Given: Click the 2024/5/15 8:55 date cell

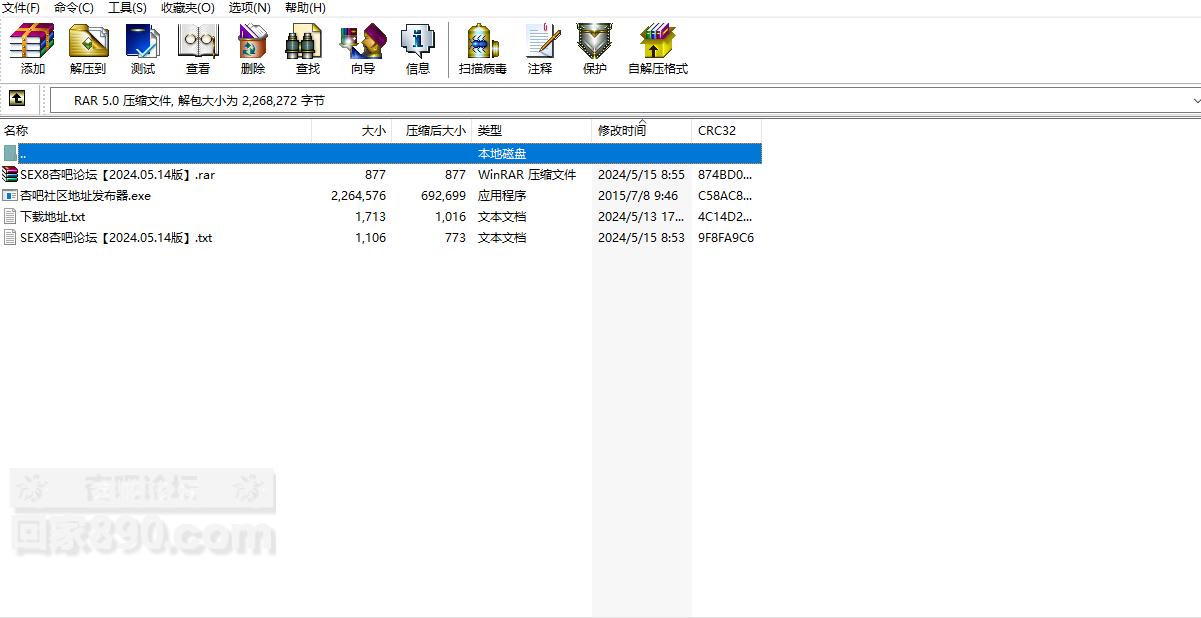Looking at the screenshot, I should coord(641,175).
